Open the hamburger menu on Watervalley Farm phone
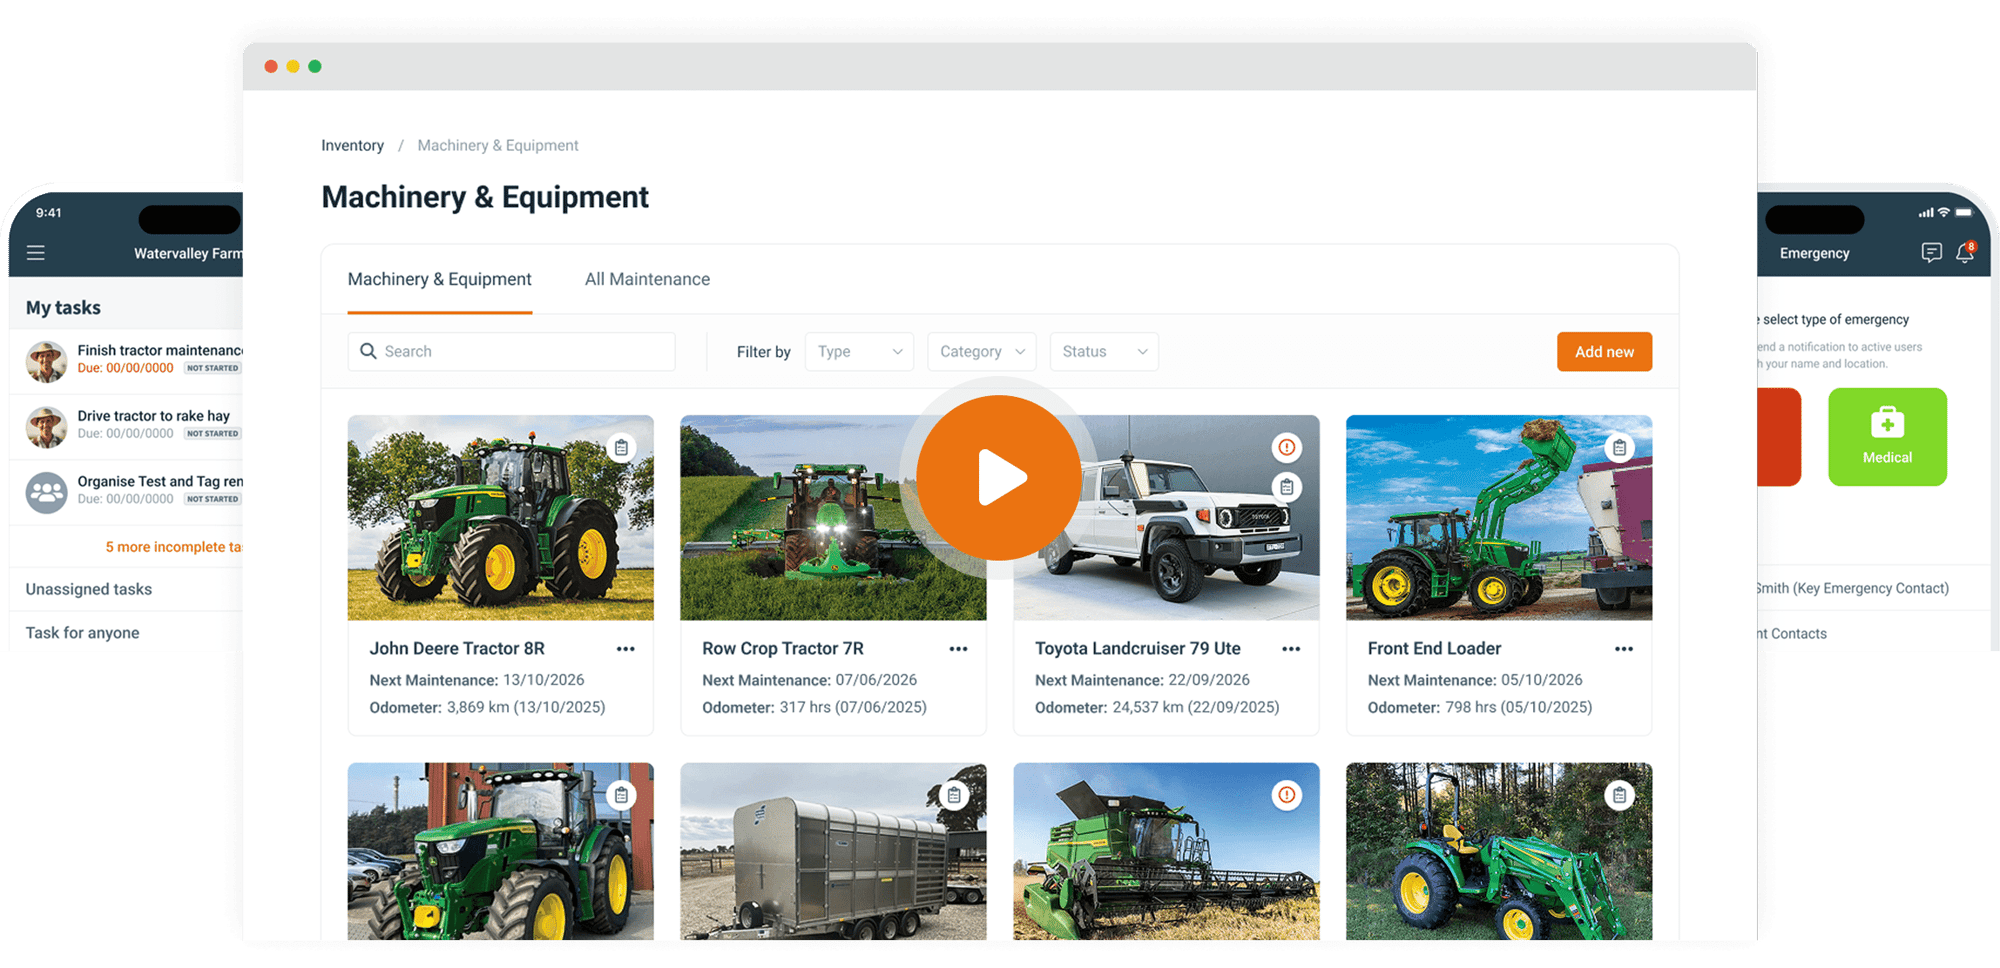This screenshot has width=2000, height=968. (x=36, y=253)
